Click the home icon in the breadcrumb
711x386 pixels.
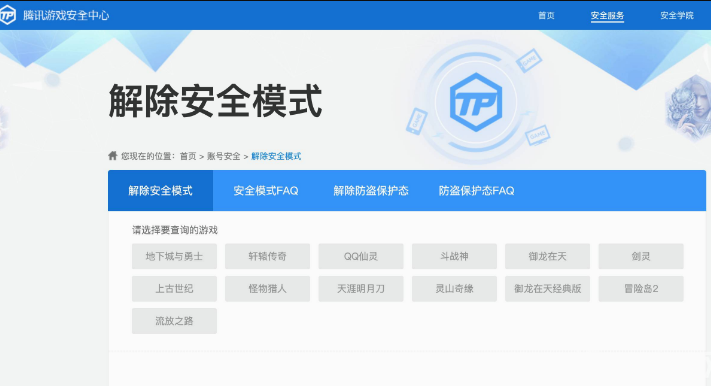pyautogui.click(x=112, y=156)
